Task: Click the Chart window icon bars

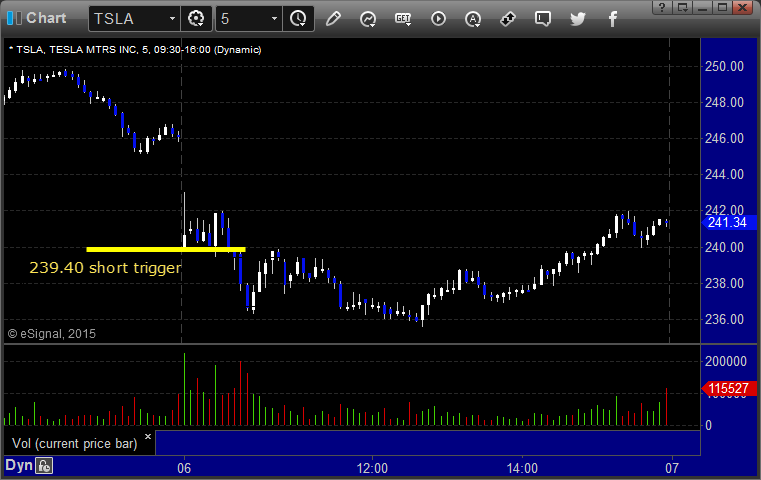Action: coord(15,18)
